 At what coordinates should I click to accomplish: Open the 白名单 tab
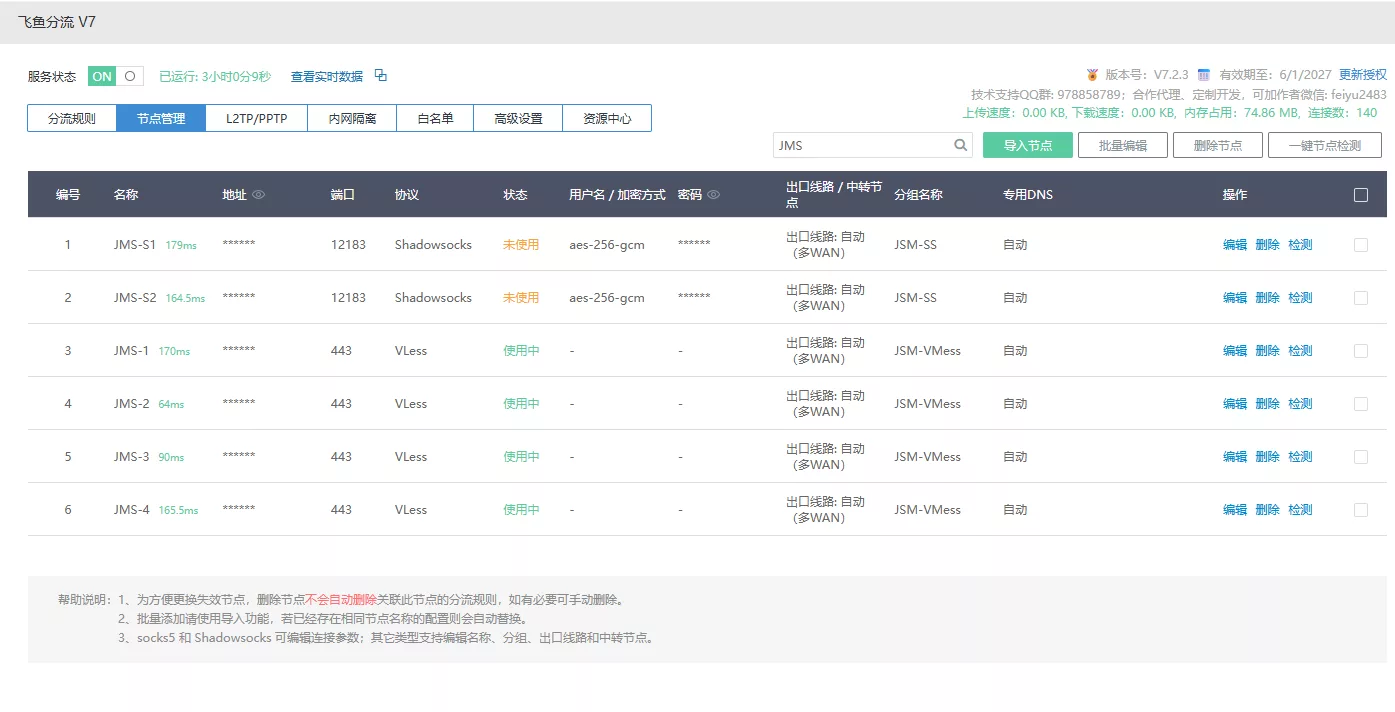pos(435,118)
